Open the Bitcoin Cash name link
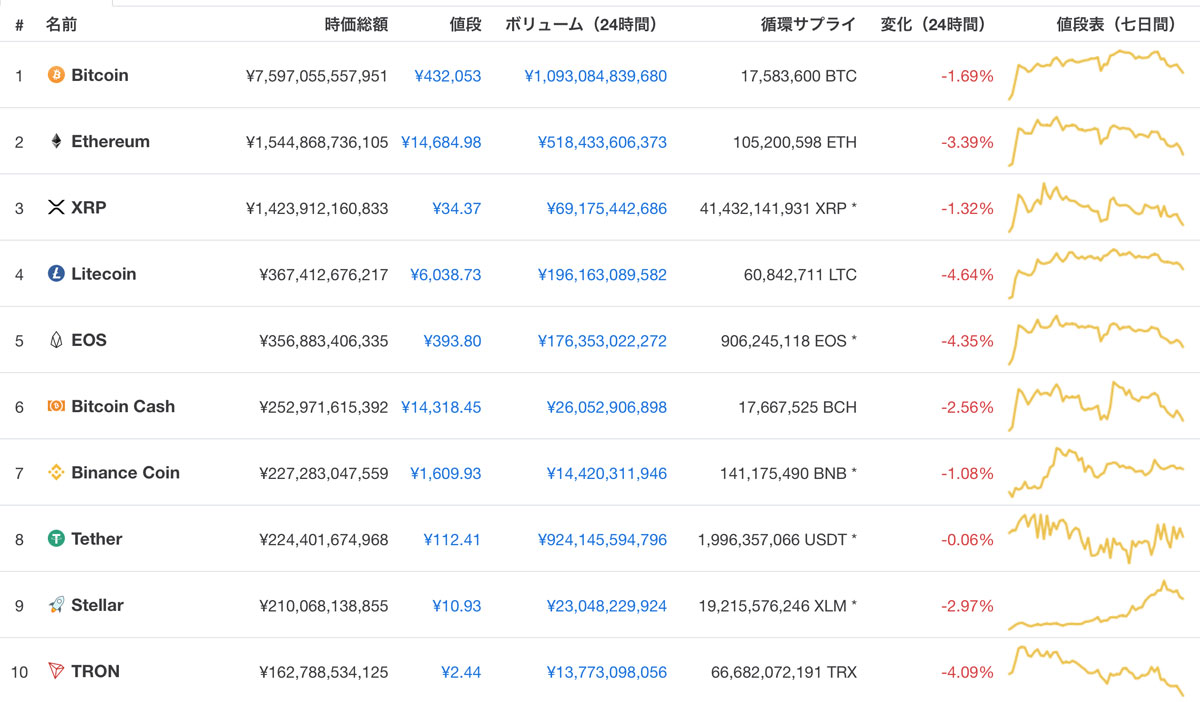This screenshot has width=1200, height=702. [123, 406]
